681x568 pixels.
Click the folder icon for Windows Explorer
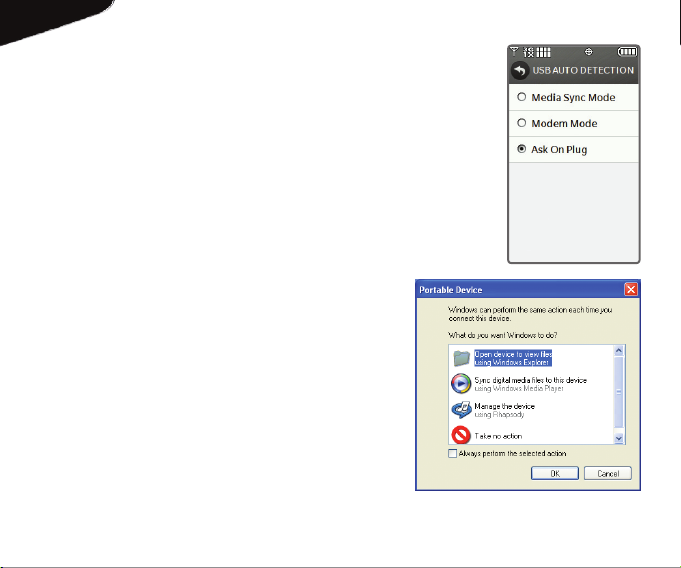[461, 358]
